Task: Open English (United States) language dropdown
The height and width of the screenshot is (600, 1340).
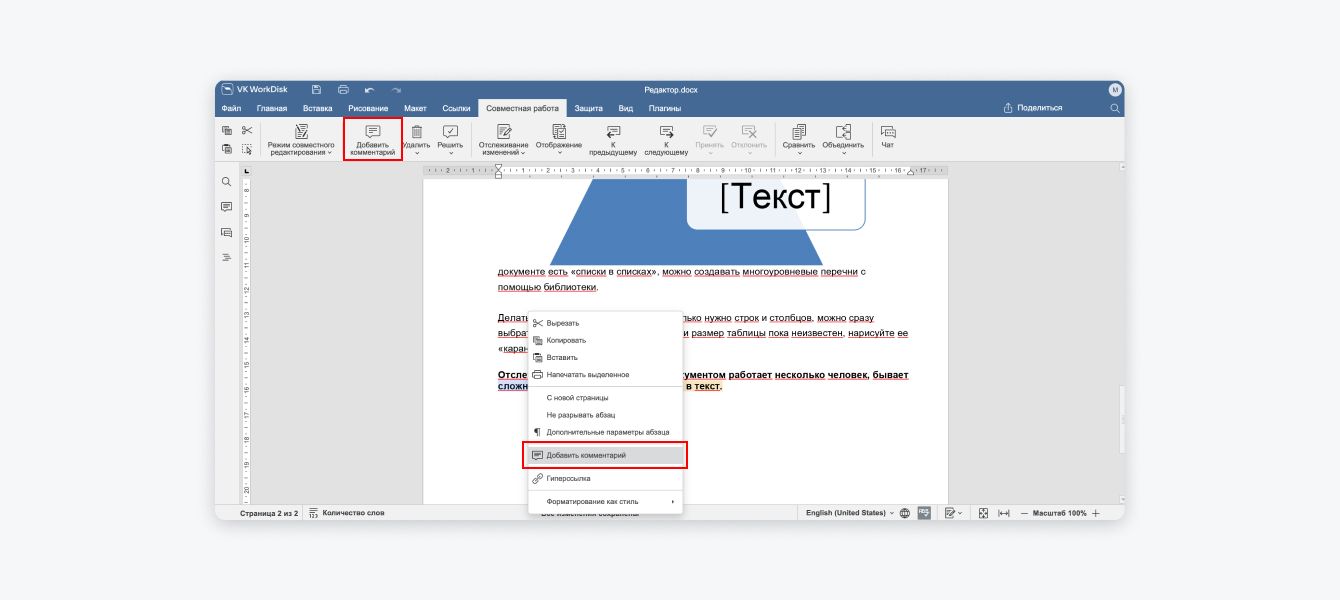Action: point(849,513)
